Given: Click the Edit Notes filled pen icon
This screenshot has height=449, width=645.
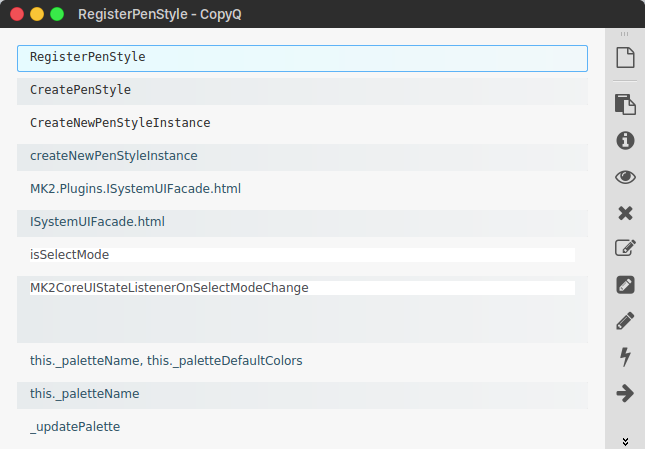Looking at the screenshot, I should coord(625,285).
